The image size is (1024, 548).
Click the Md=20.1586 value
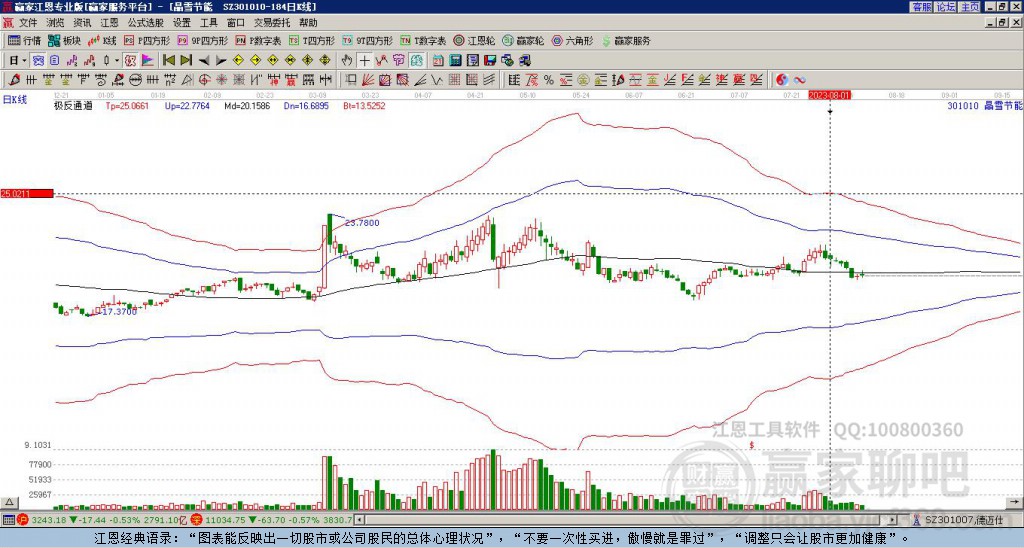coord(247,105)
